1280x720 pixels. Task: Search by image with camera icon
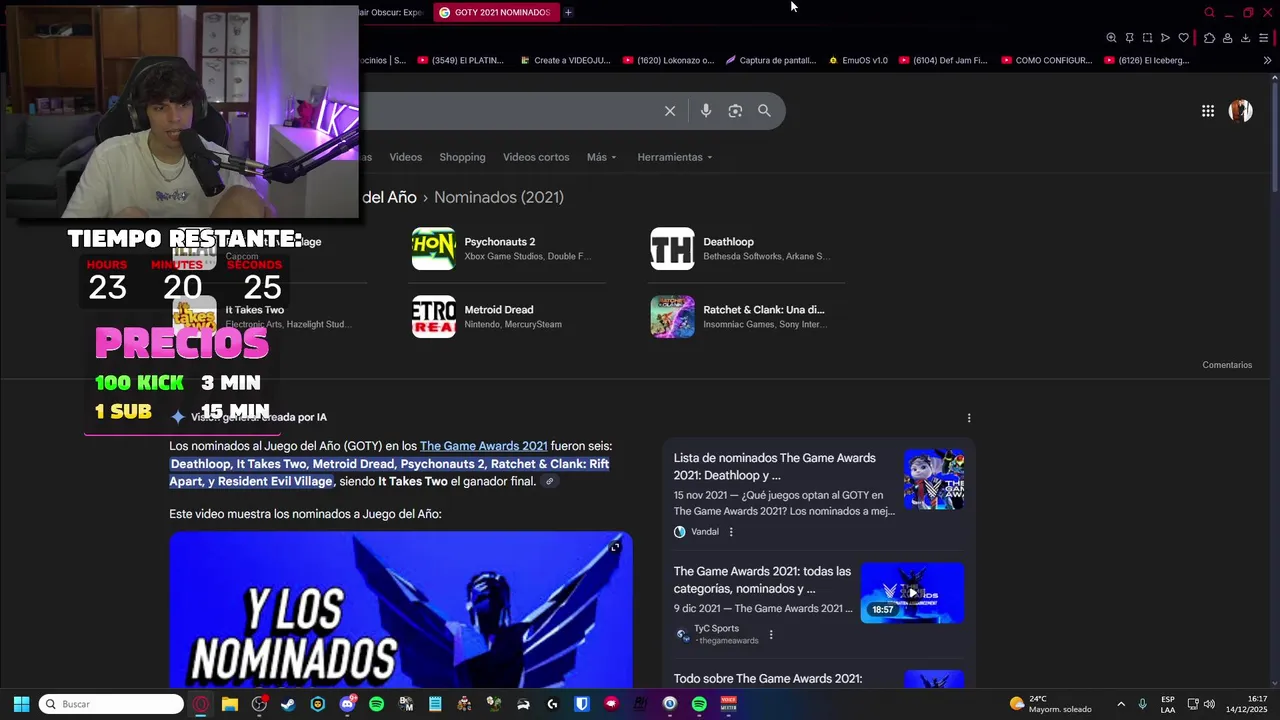click(735, 111)
